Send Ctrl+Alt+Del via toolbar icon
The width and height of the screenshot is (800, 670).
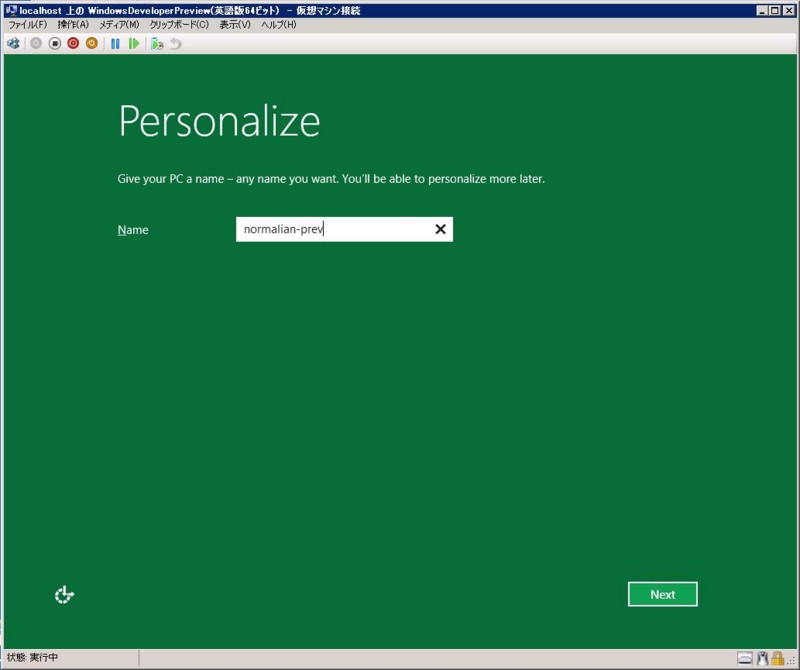click(14, 44)
